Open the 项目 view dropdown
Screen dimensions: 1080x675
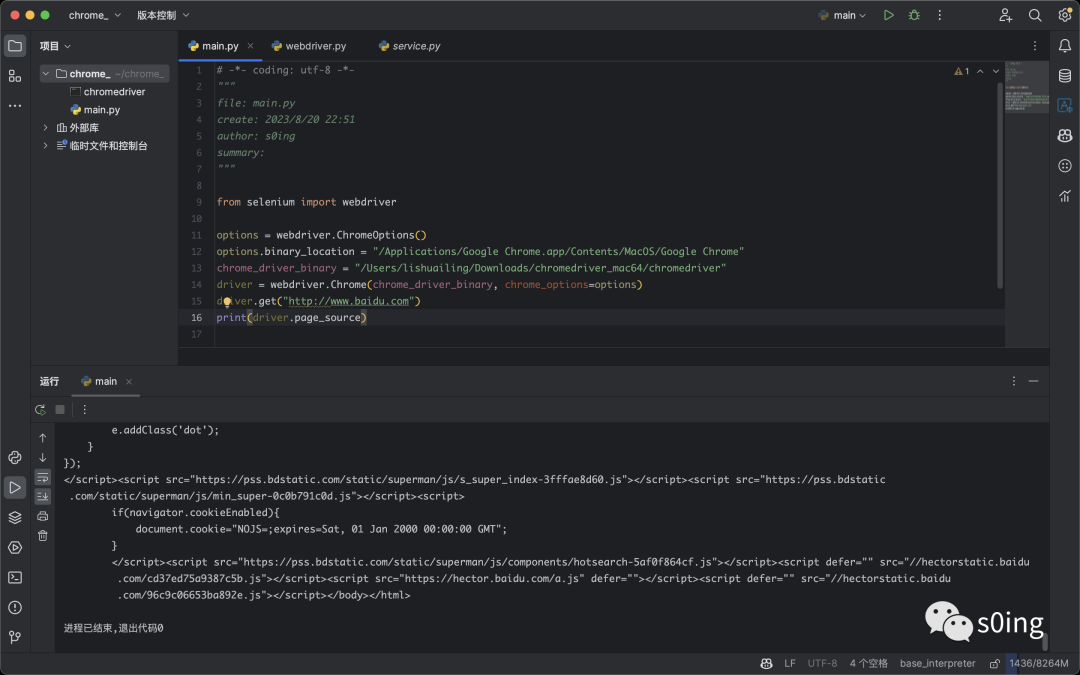[55, 46]
